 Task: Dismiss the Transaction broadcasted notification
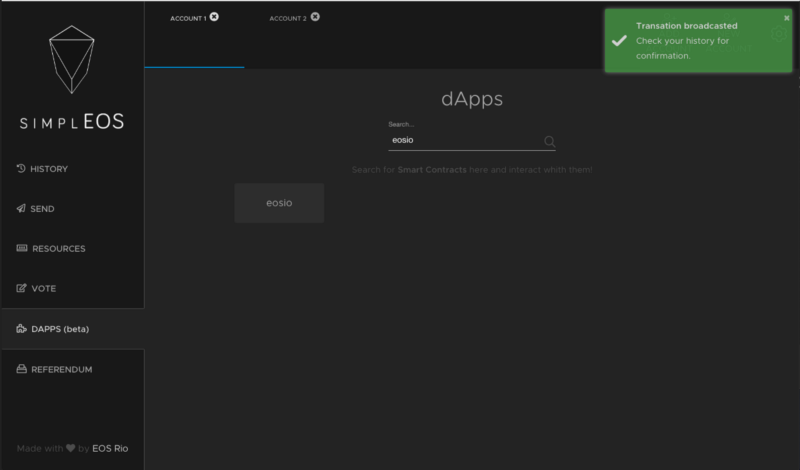click(786, 18)
